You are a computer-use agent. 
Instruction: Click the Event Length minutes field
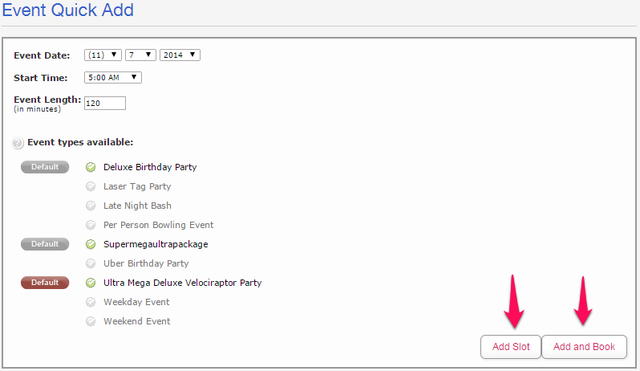[105, 103]
